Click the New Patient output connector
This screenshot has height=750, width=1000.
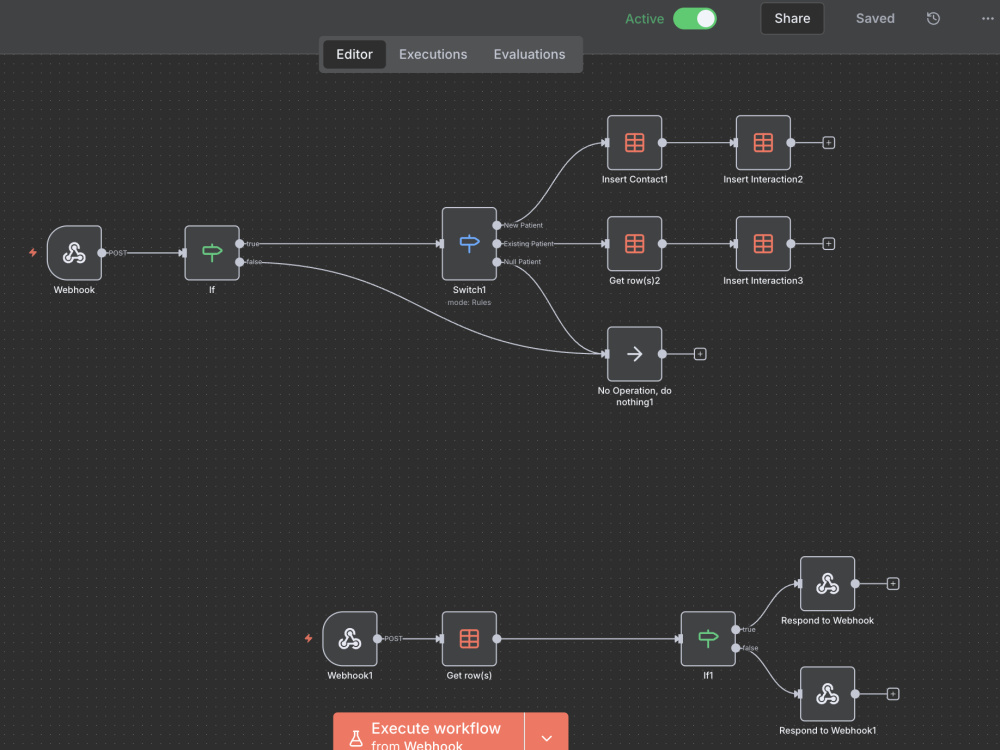click(497, 225)
